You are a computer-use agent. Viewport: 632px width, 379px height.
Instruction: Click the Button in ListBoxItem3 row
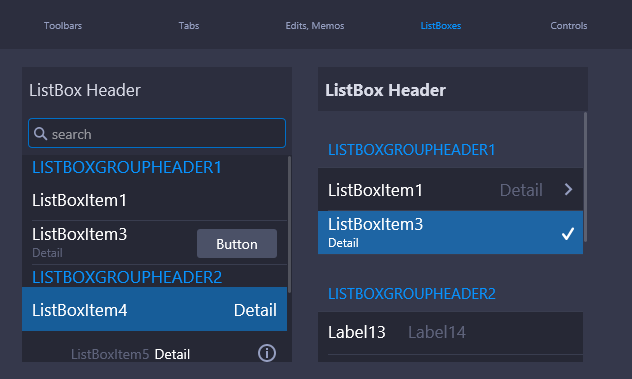[237, 244]
